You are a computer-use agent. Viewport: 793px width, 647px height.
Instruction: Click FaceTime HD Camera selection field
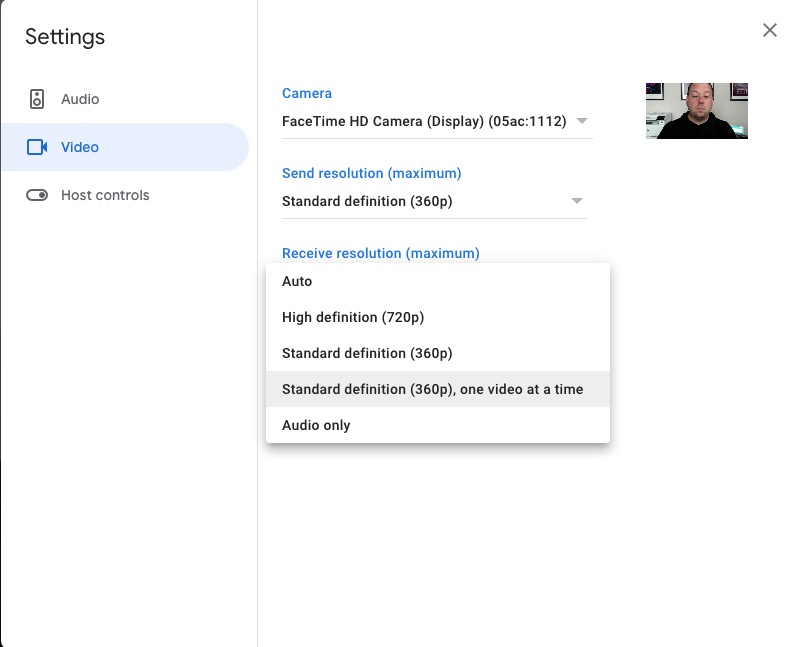point(437,121)
